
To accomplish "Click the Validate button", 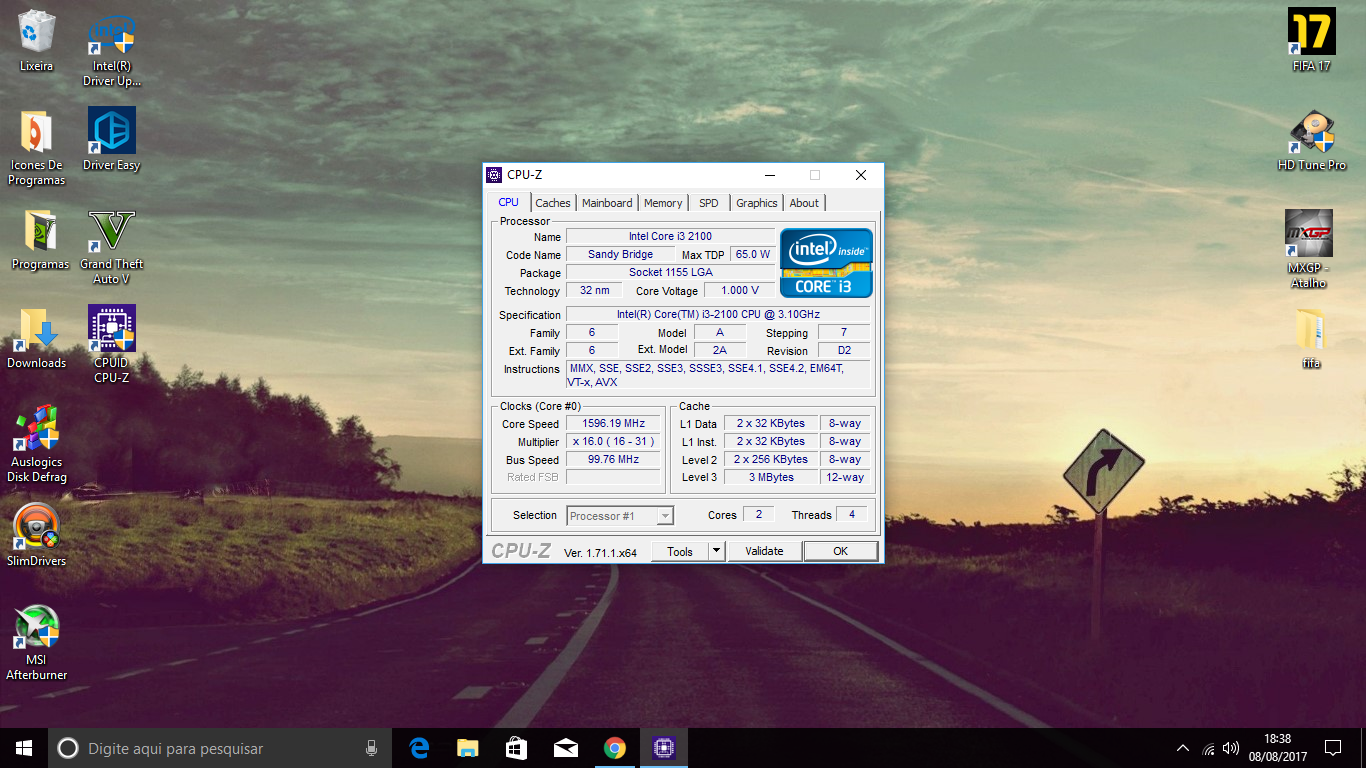I will [x=764, y=551].
